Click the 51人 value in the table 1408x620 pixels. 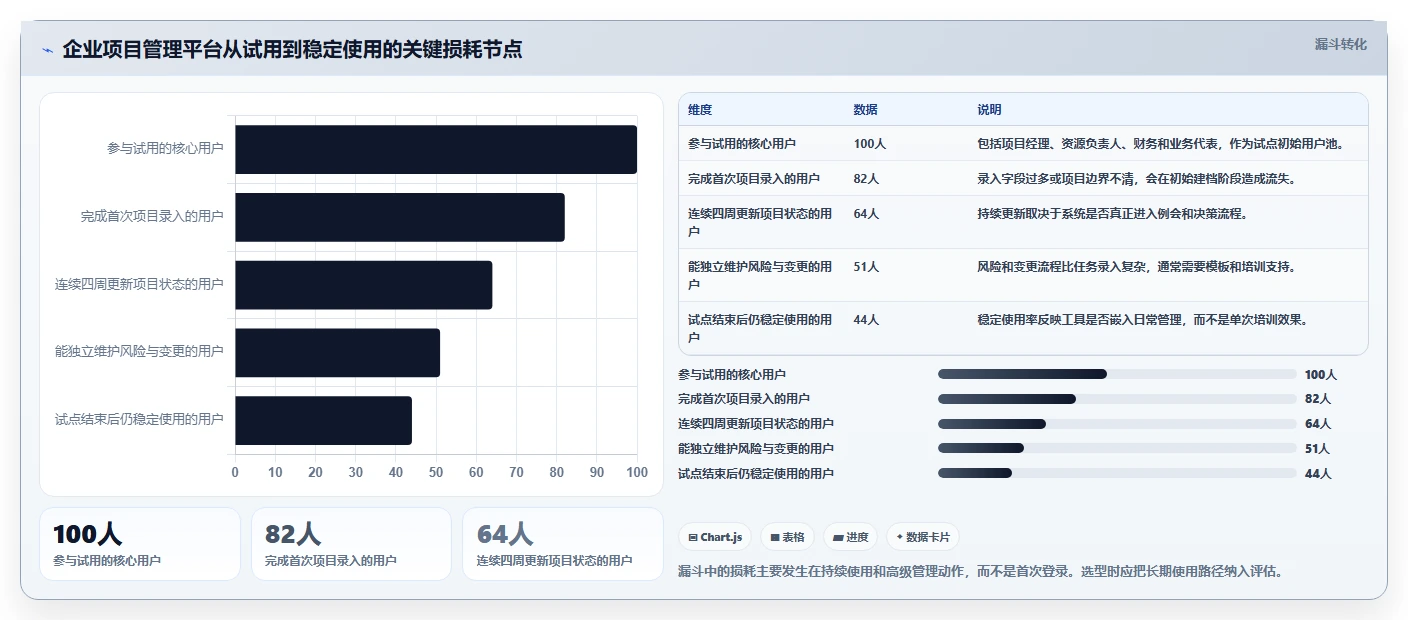point(867,267)
